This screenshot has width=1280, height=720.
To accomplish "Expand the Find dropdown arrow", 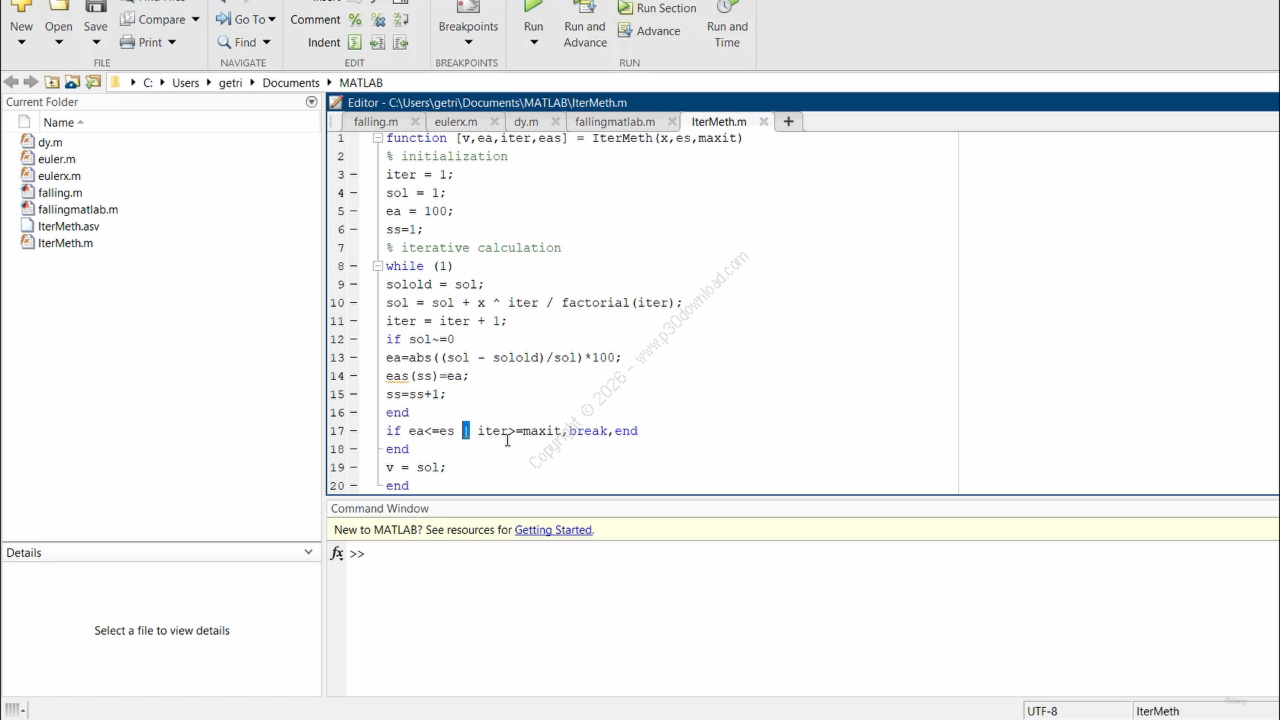I will tap(266, 42).
